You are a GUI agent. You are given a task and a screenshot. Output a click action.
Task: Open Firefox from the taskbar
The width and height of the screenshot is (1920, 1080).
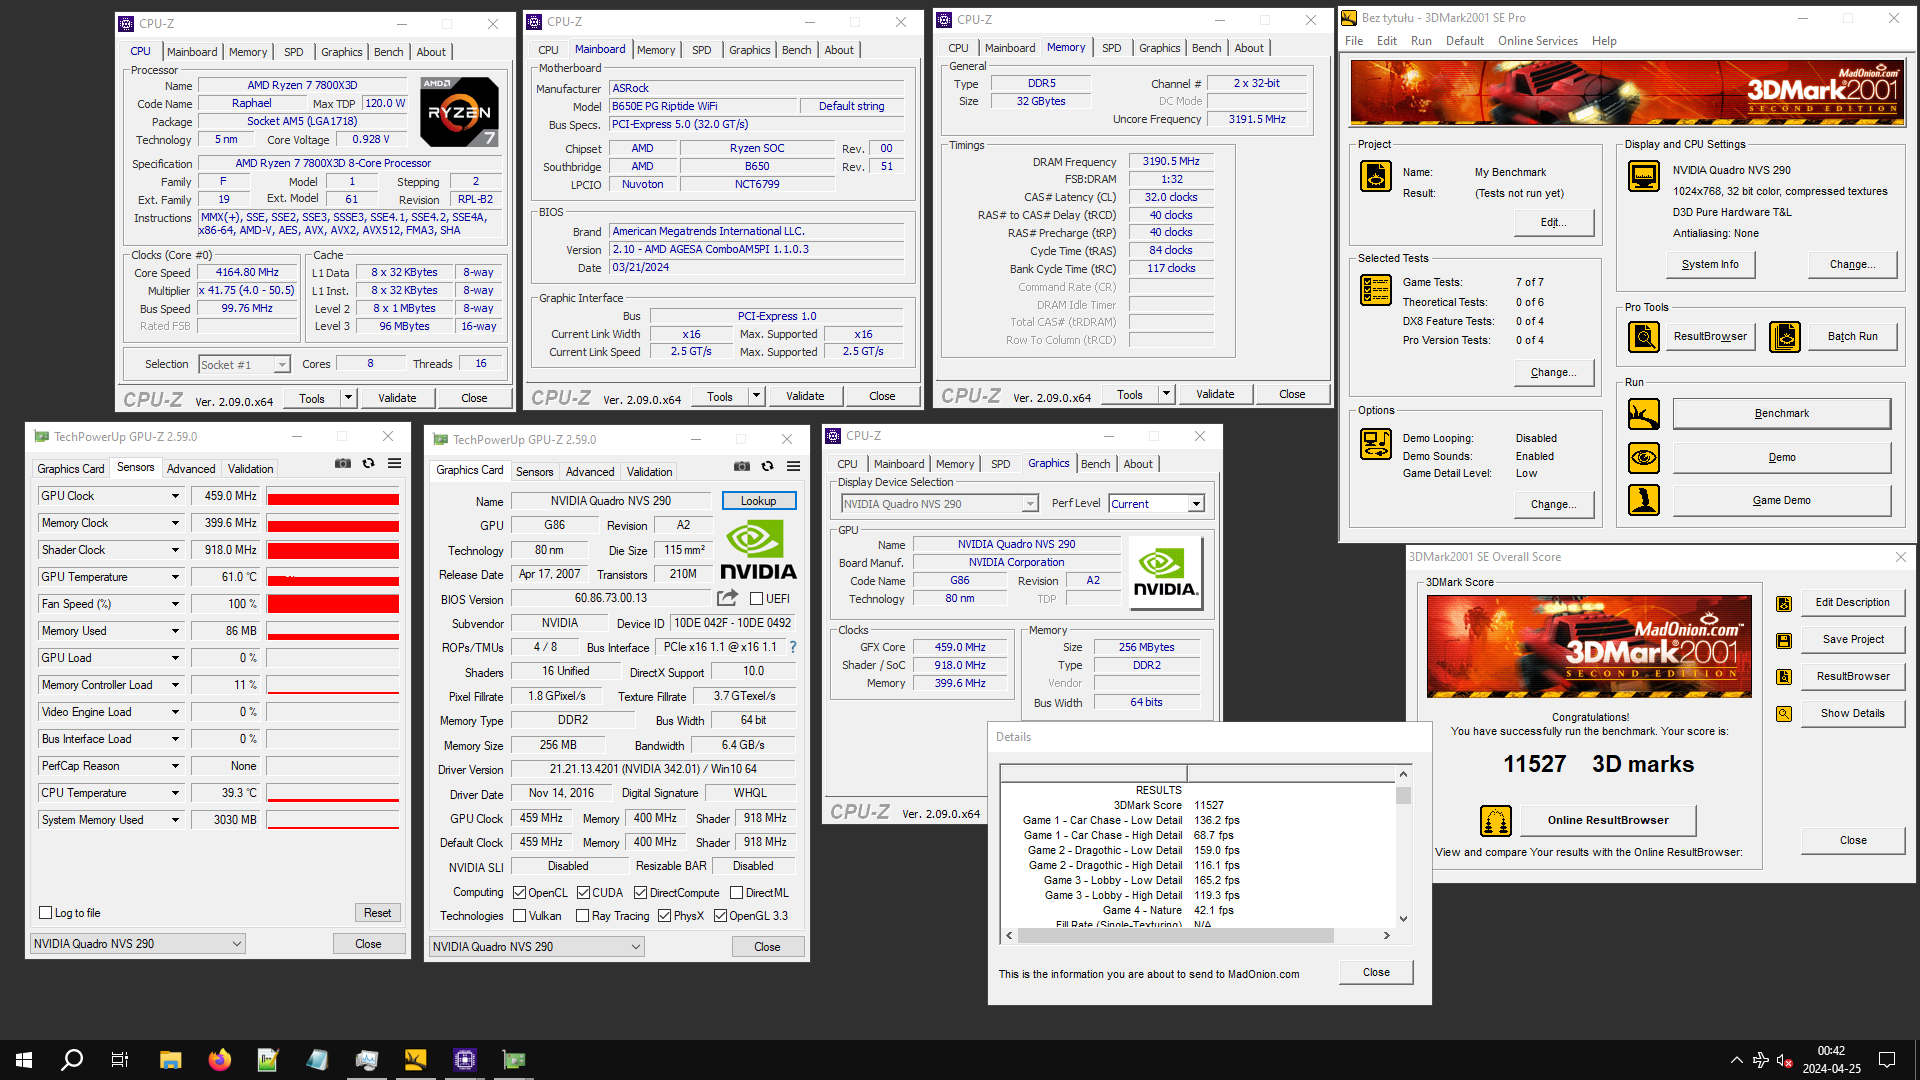219,1060
